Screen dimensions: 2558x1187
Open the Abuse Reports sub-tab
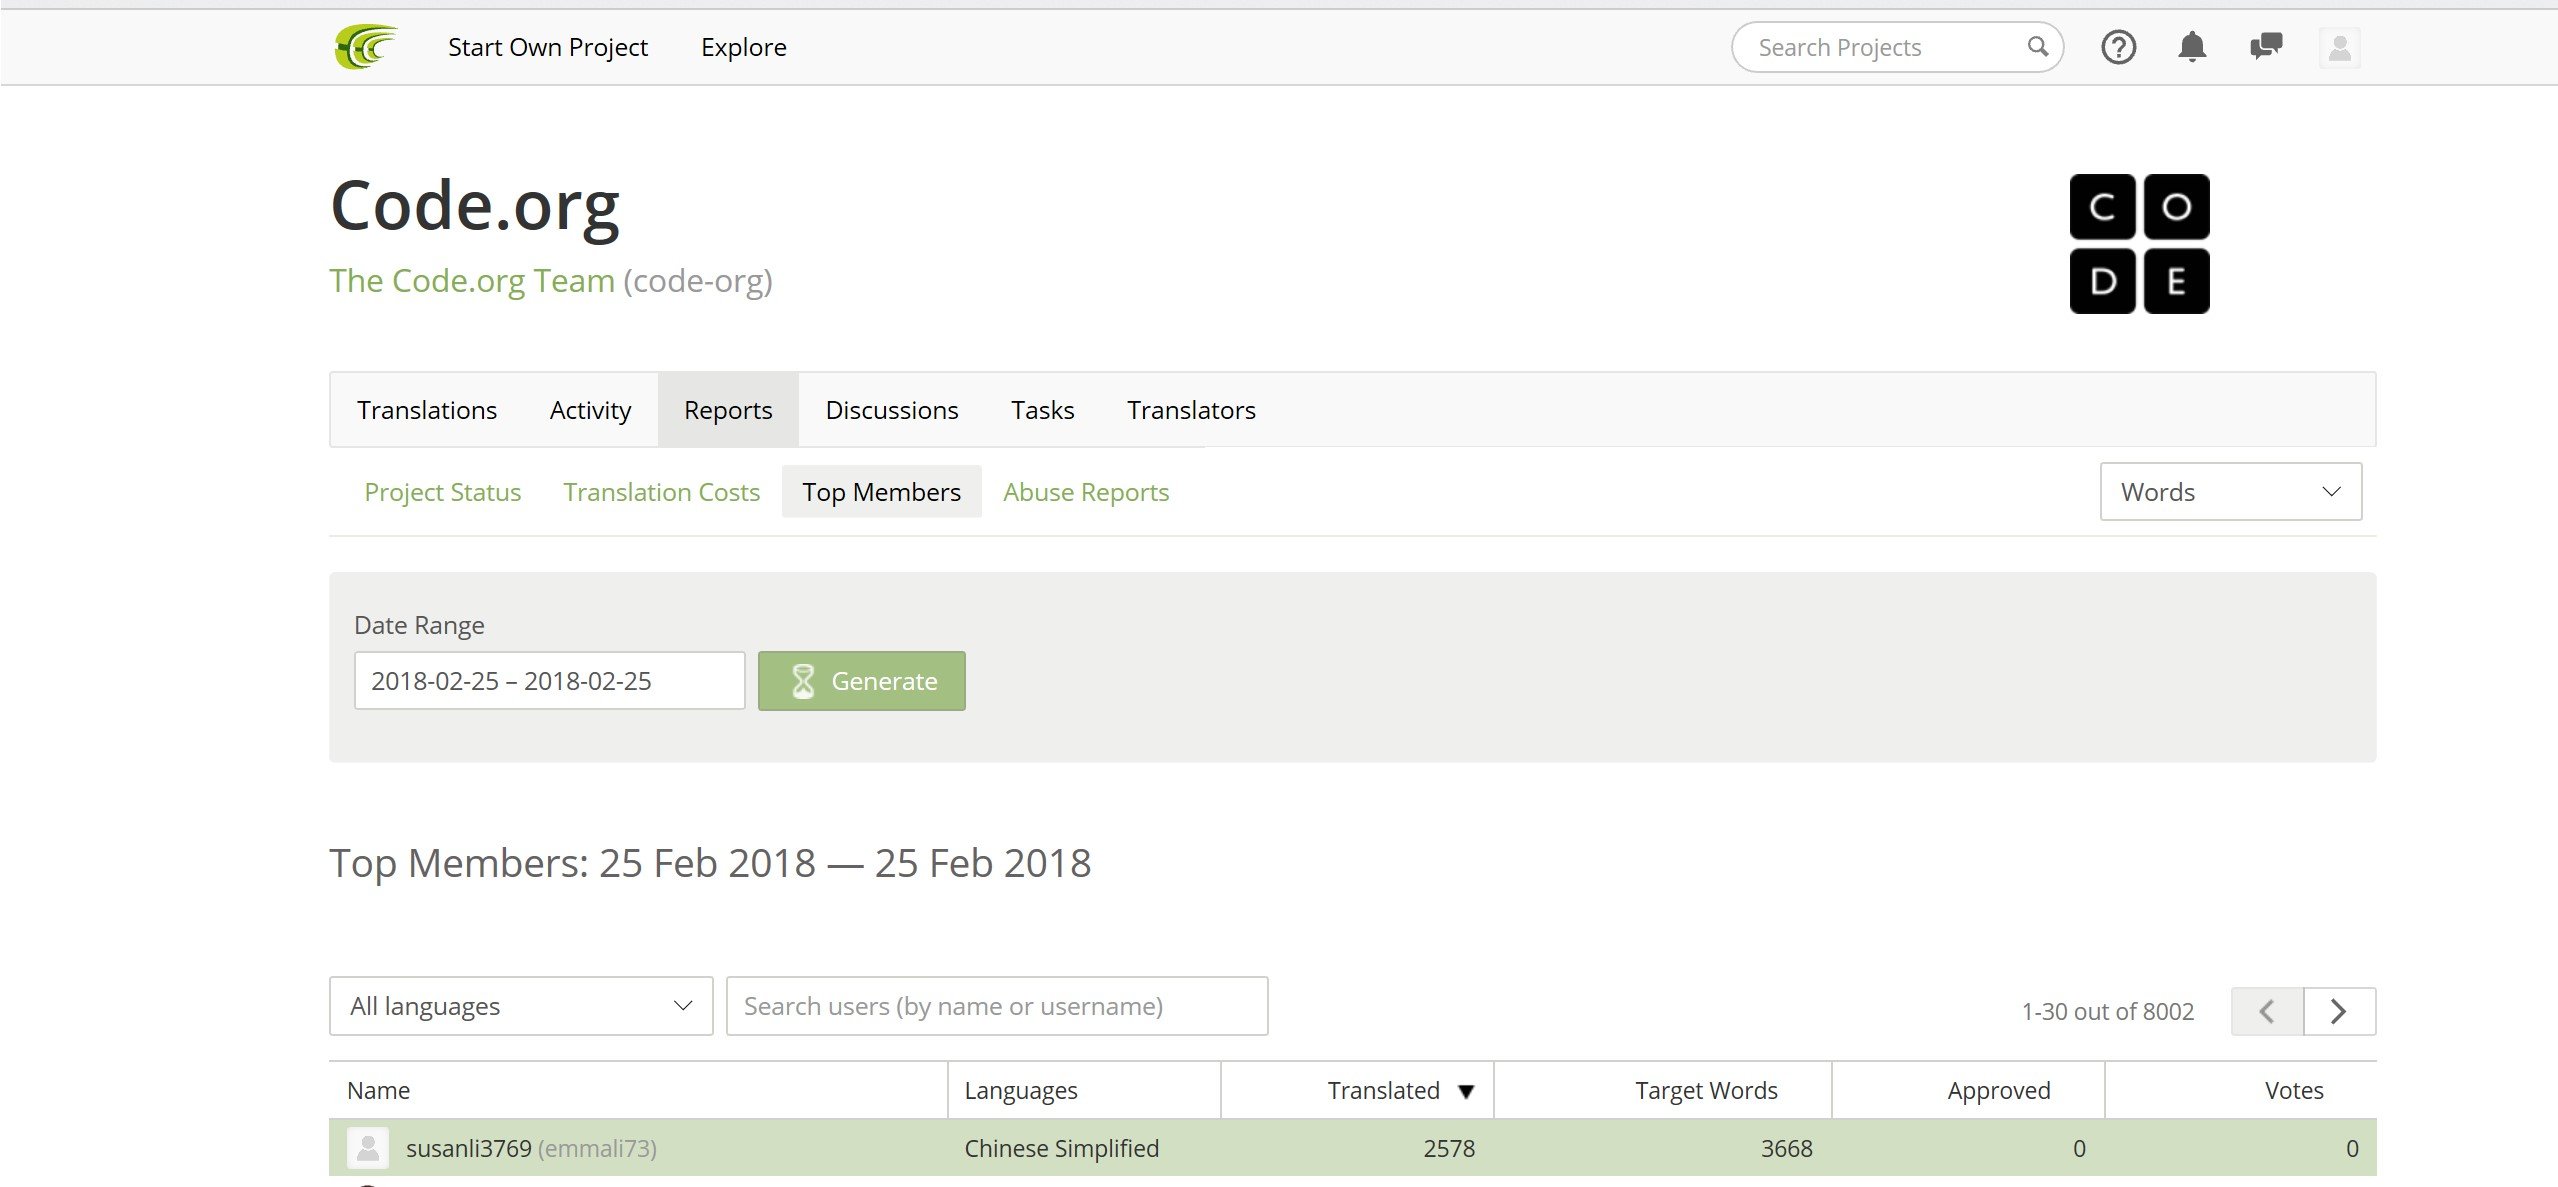[x=1085, y=492]
